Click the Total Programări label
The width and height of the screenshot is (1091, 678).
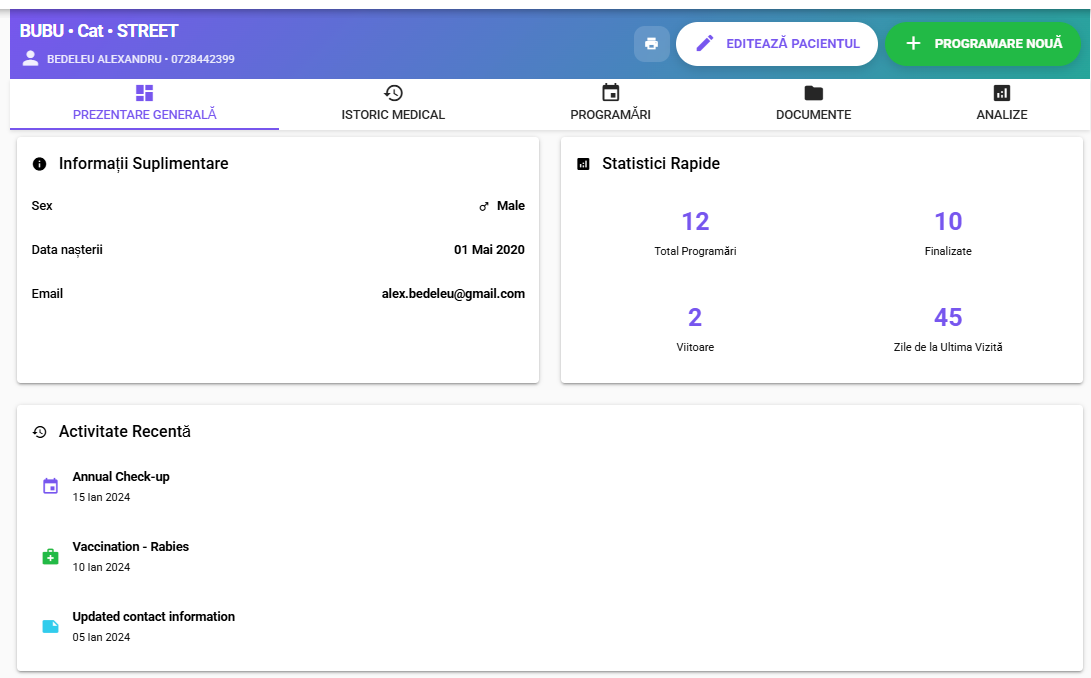click(695, 251)
